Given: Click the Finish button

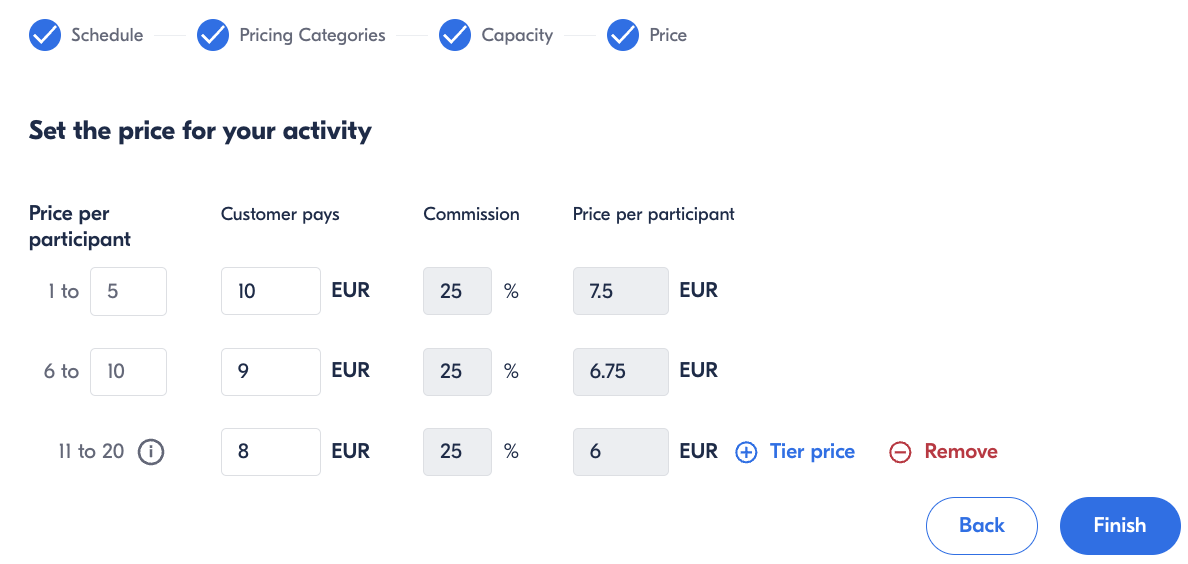Looking at the screenshot, I should (x=1120, y=525).
